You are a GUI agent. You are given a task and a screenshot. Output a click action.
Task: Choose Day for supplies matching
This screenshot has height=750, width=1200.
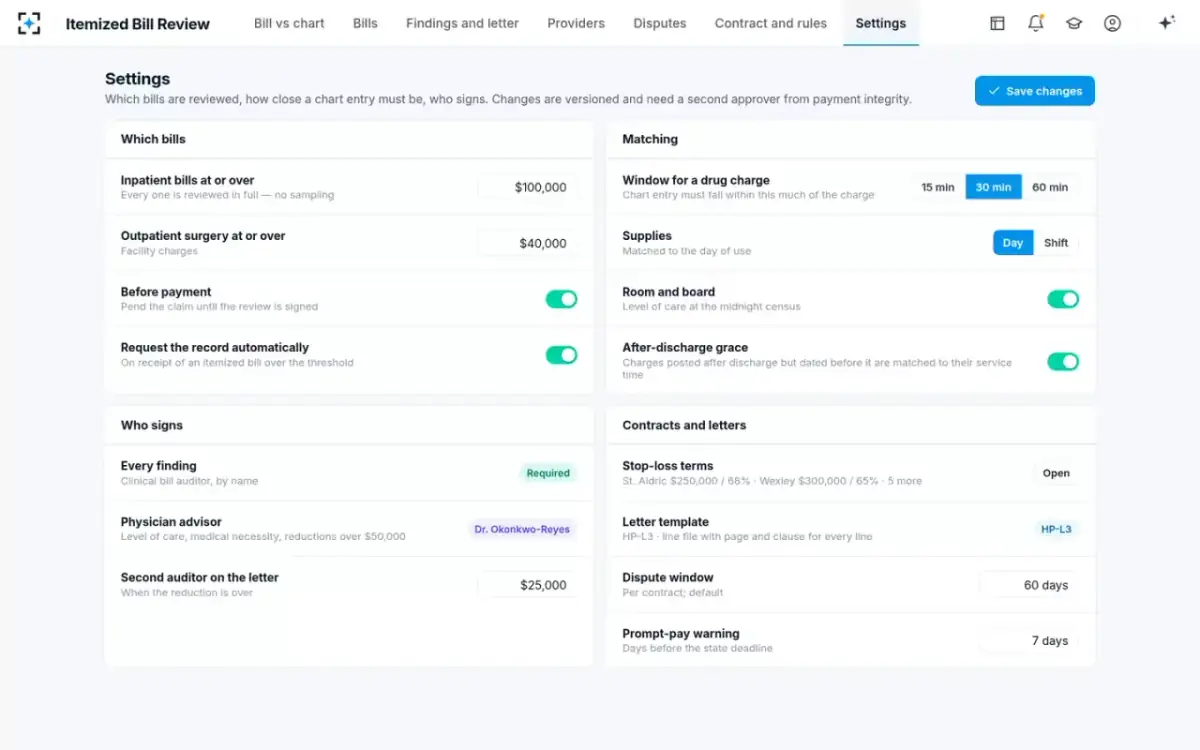[1013, 243]
